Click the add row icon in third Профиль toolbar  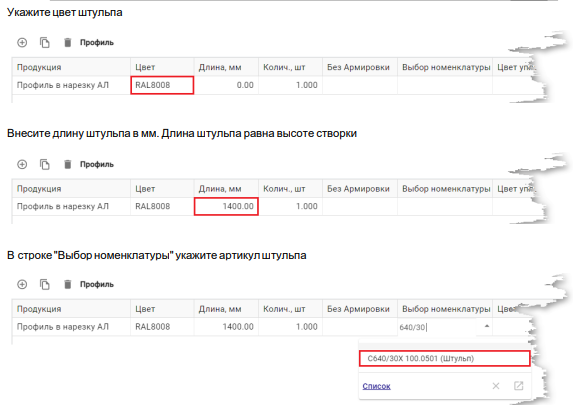pyautogui.click(x=22, y=284)
